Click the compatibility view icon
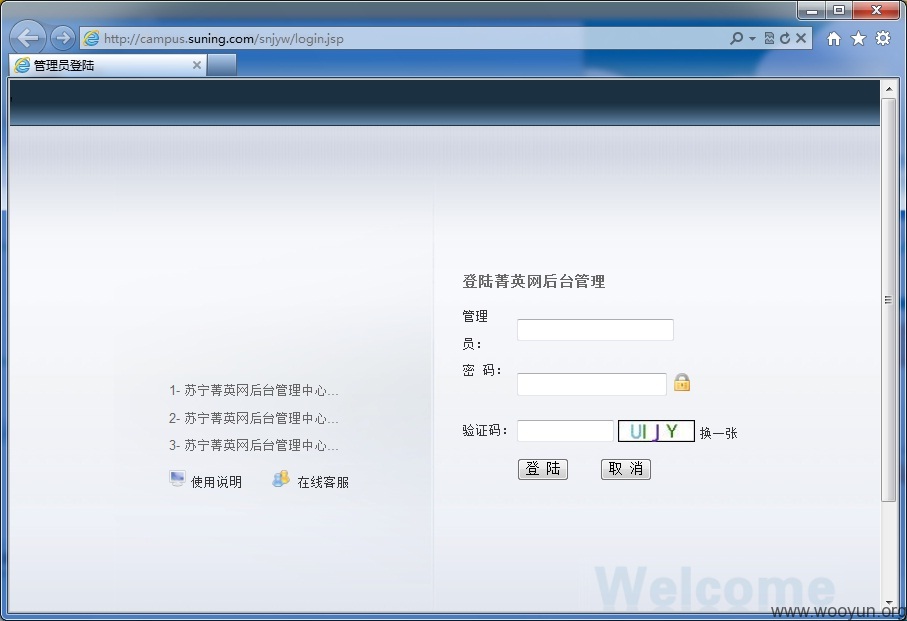The height and width of the screenshot is (621, 907). pyautogui.click(x=769, y=38)
